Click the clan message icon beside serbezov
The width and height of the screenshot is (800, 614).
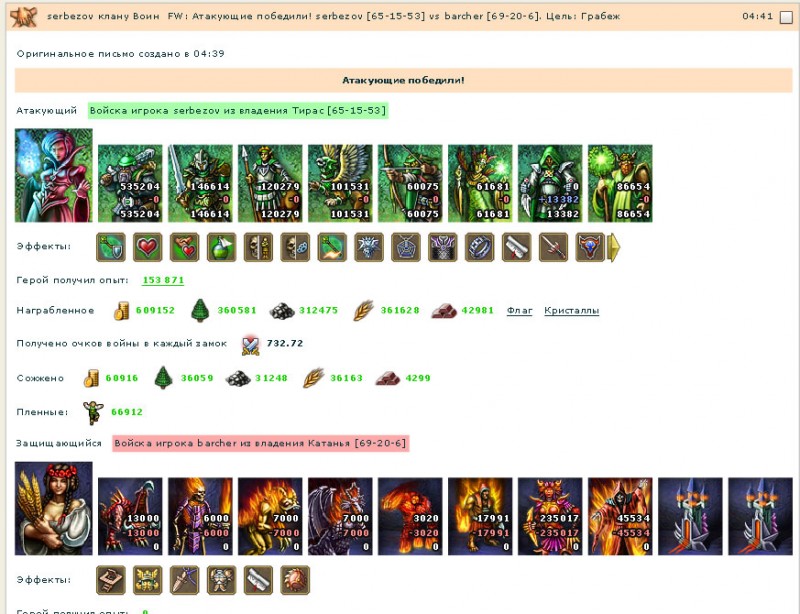coord(24,17)
